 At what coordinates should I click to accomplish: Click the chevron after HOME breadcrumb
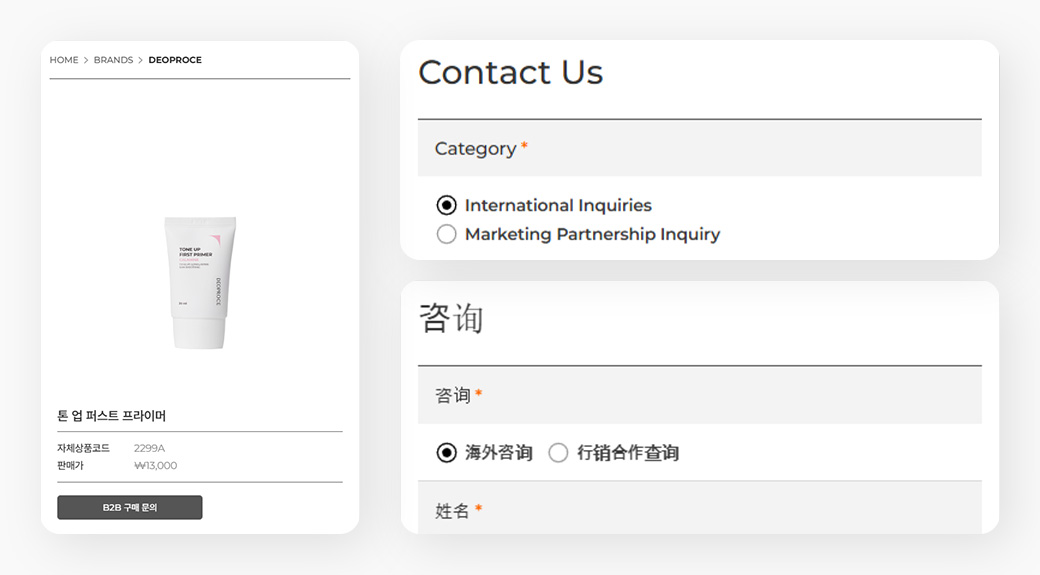pyautogui.click(x=86, y=60)
